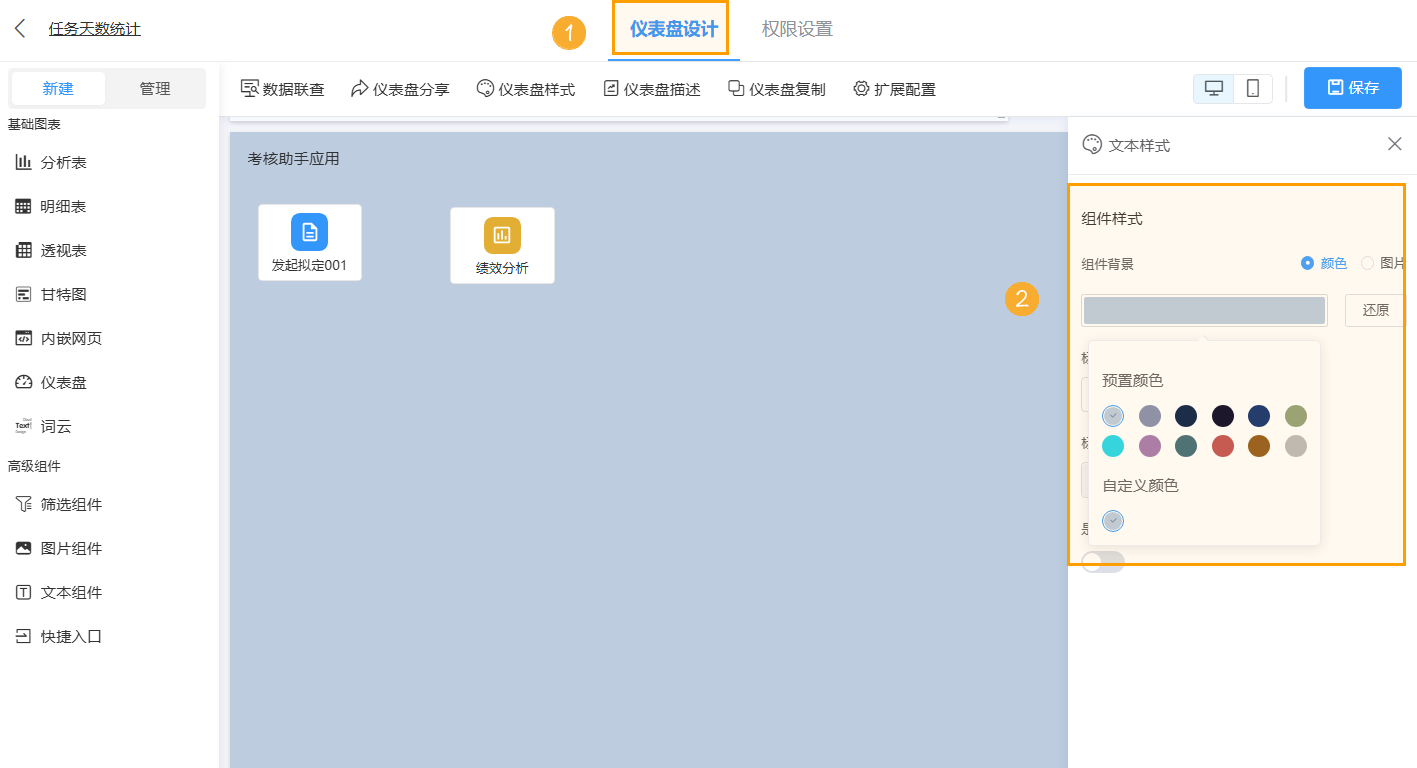Viewport: 1417px width, 768px height.
Task: Click the 保存 button
Action: (1352, 88)
